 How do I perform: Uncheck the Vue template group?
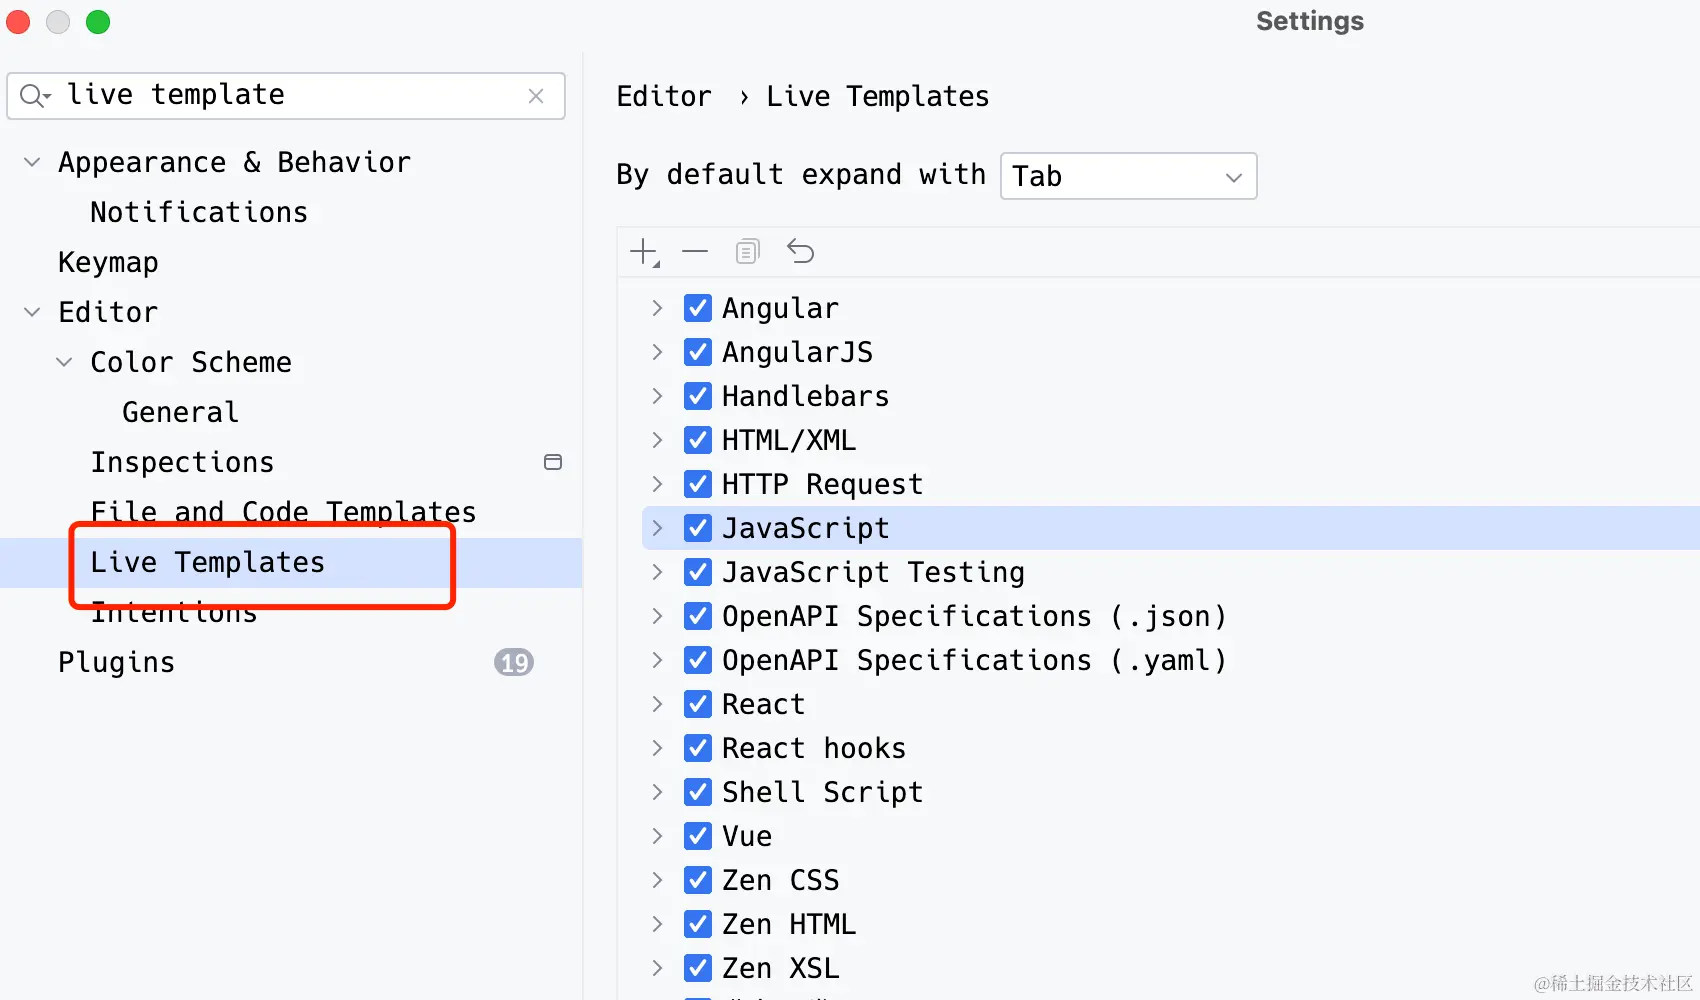coord(698,836)
